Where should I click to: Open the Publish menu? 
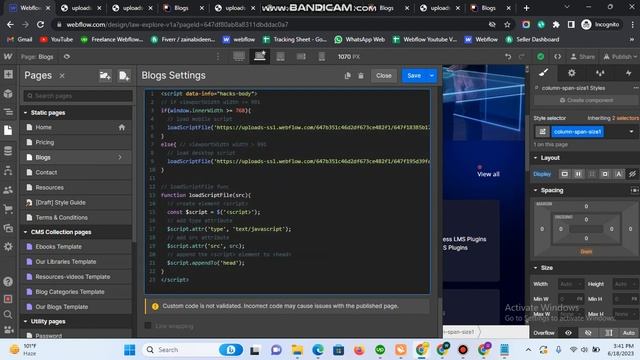(620, 57)
